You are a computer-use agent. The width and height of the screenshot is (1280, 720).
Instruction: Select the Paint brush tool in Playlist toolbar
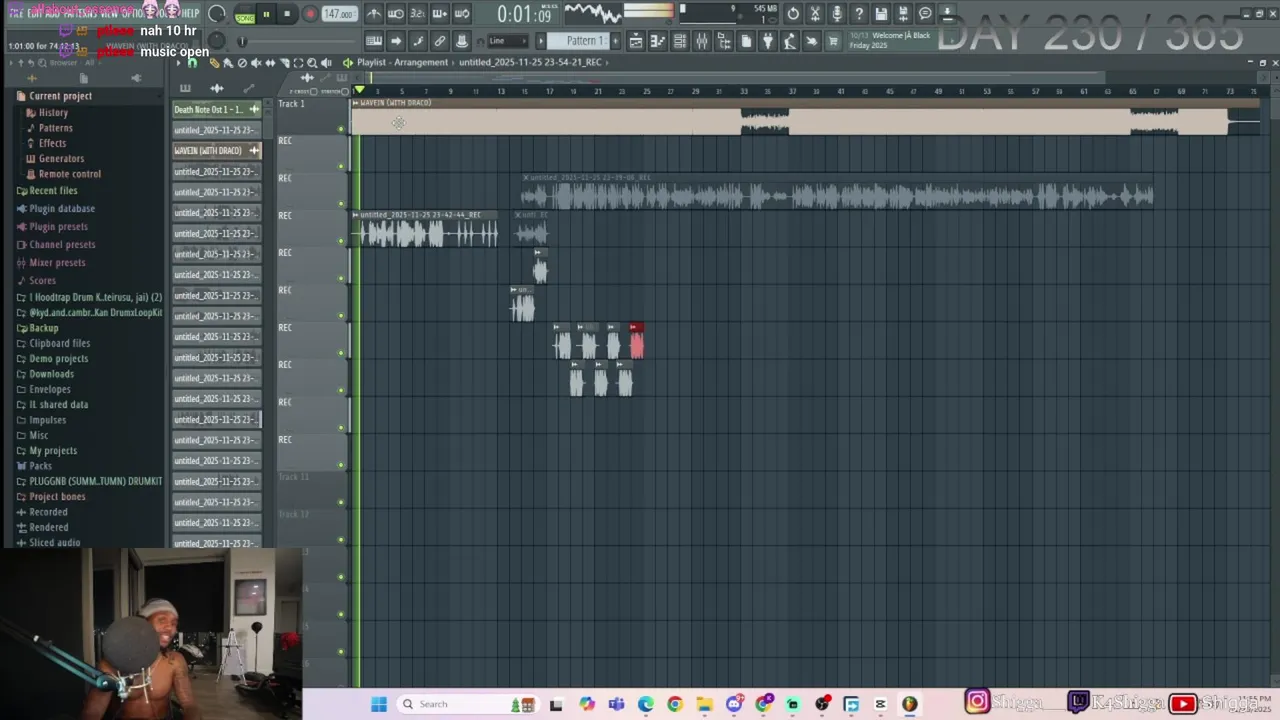coord(228,63)
